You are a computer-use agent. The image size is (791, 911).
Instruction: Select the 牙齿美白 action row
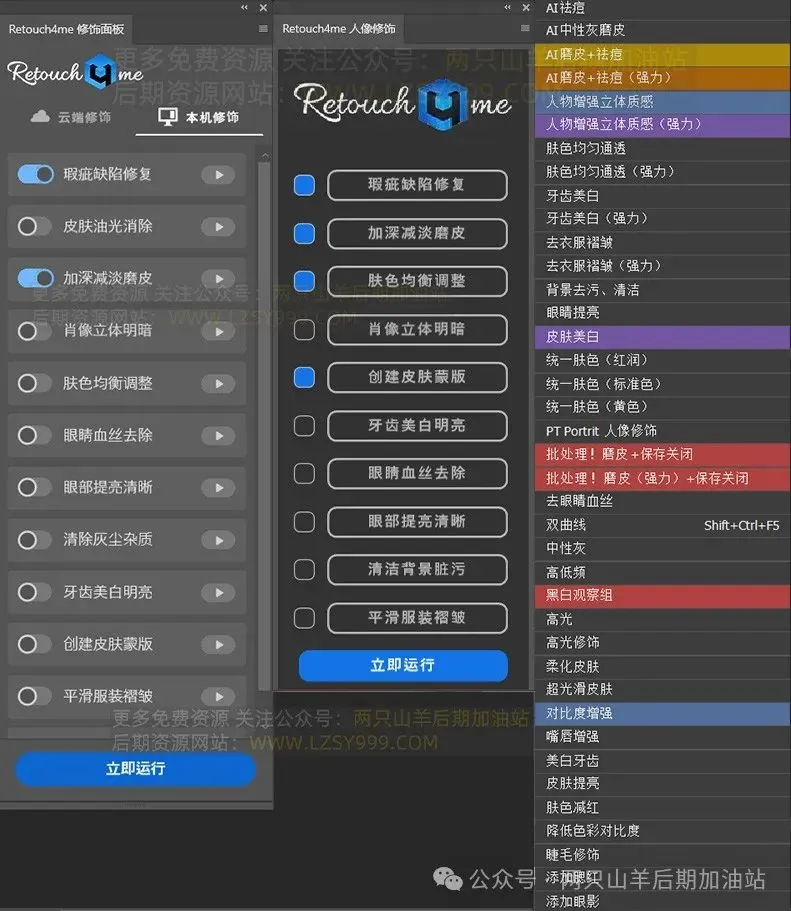tap(662, 196)
